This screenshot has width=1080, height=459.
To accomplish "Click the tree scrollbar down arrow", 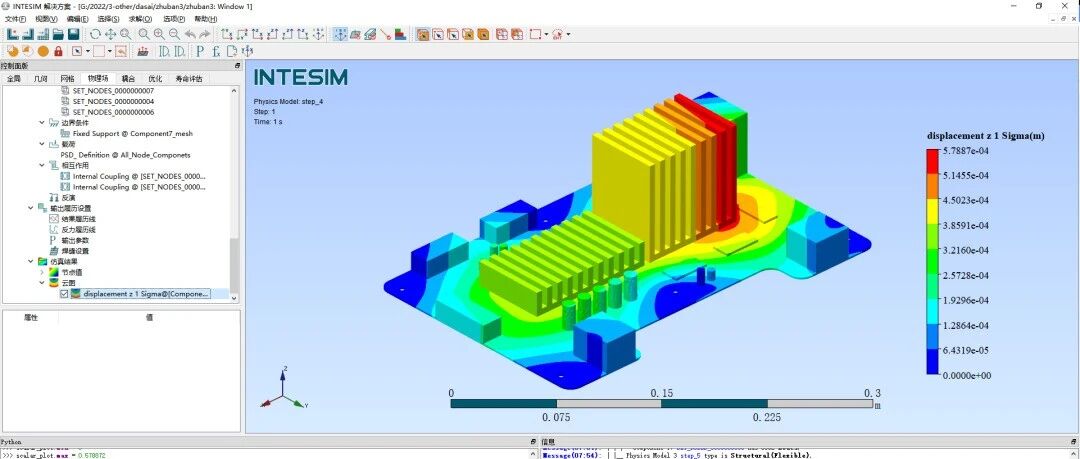I will pos(235,298).
